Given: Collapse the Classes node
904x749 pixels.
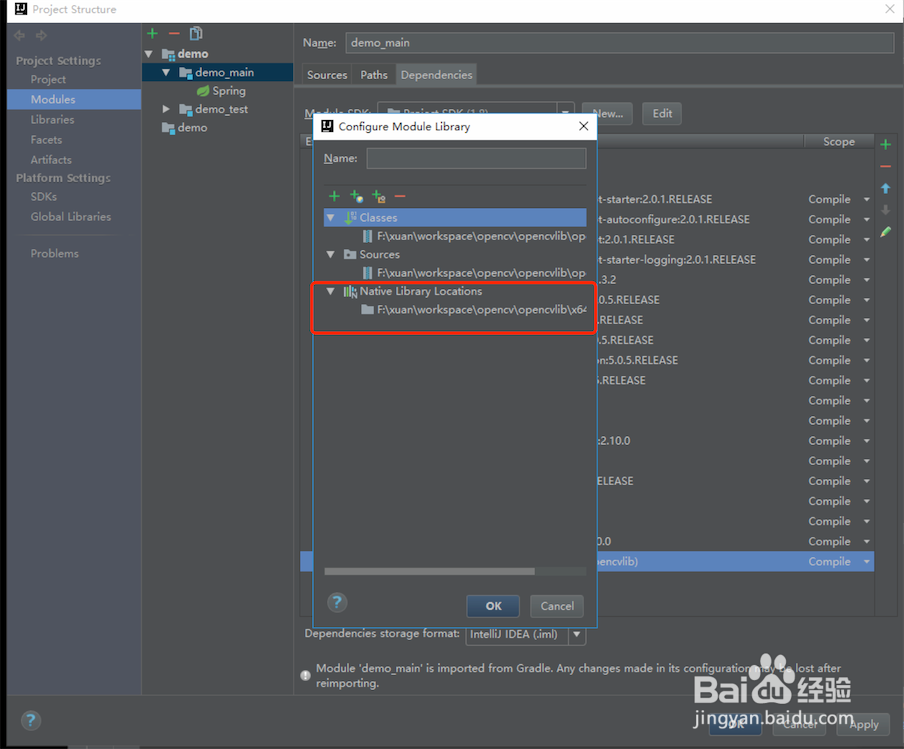Looking at the screenshot, I should pos(330,218).
